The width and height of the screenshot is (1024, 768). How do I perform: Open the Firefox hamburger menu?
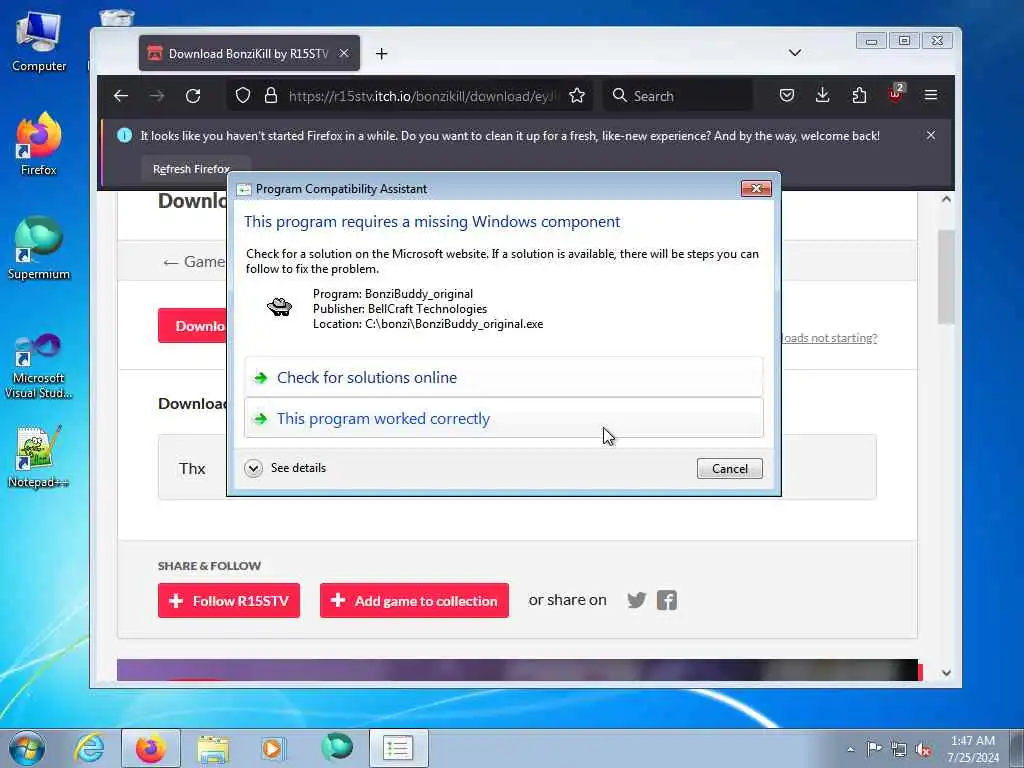click(x=931, y=96)
